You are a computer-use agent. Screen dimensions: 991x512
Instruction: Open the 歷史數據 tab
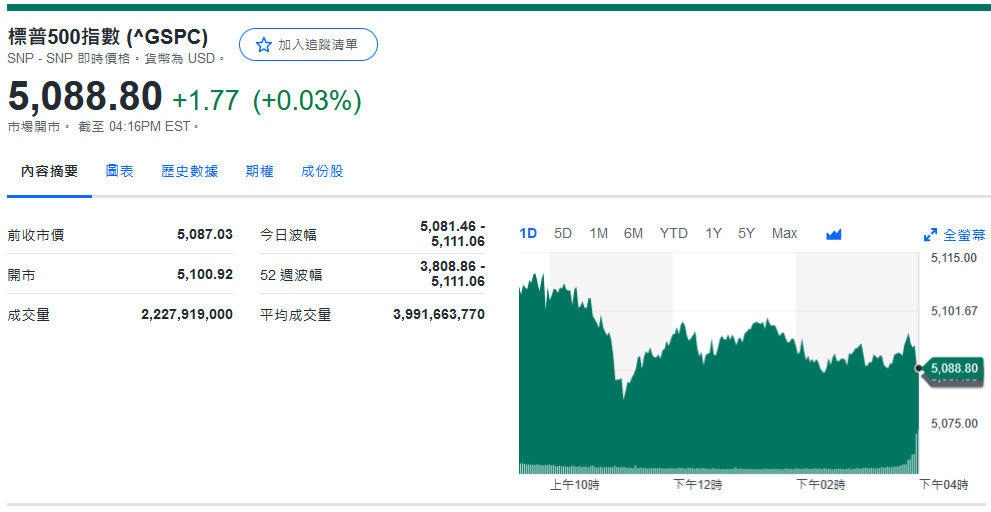click(189, 171)
